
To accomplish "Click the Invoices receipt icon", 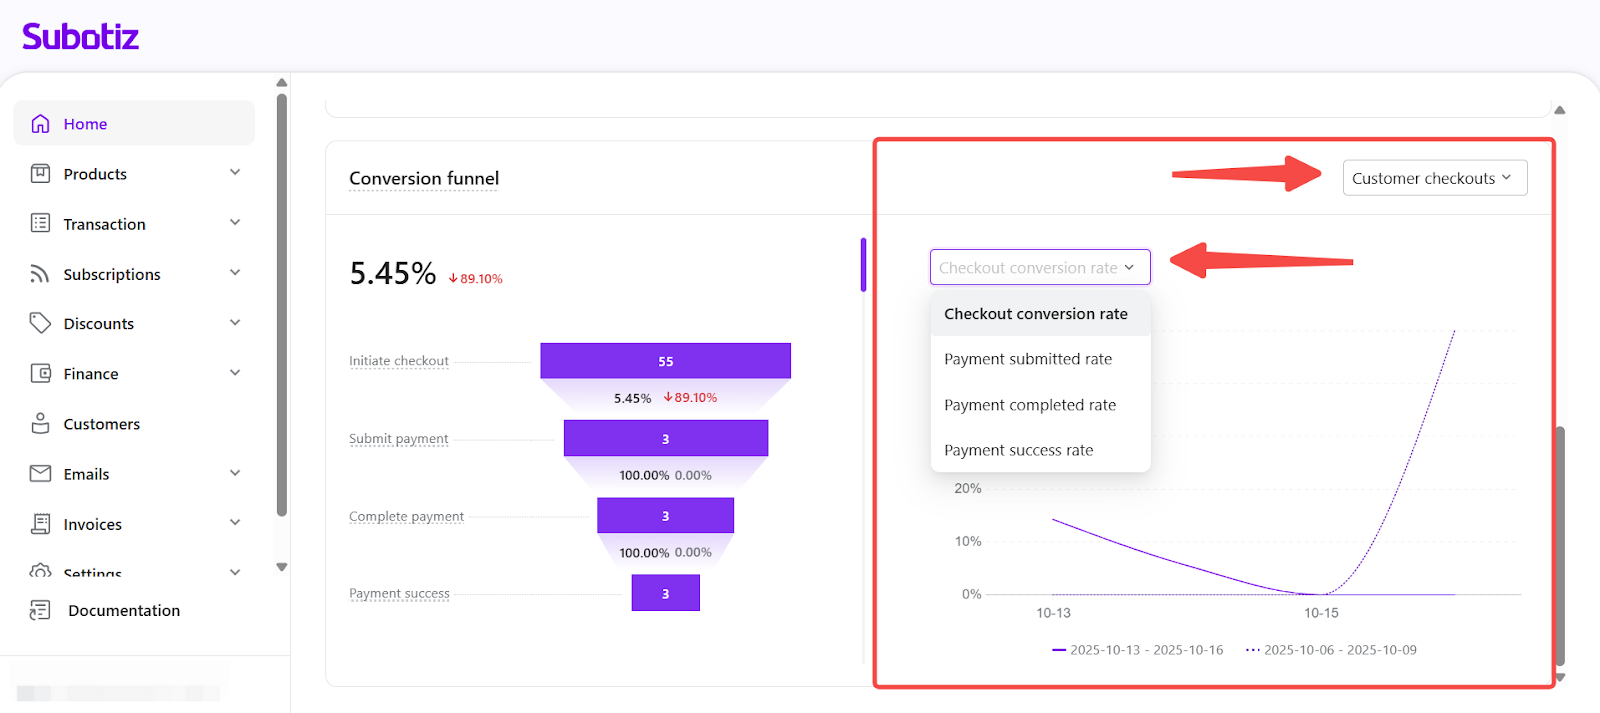I will [40, 523].
